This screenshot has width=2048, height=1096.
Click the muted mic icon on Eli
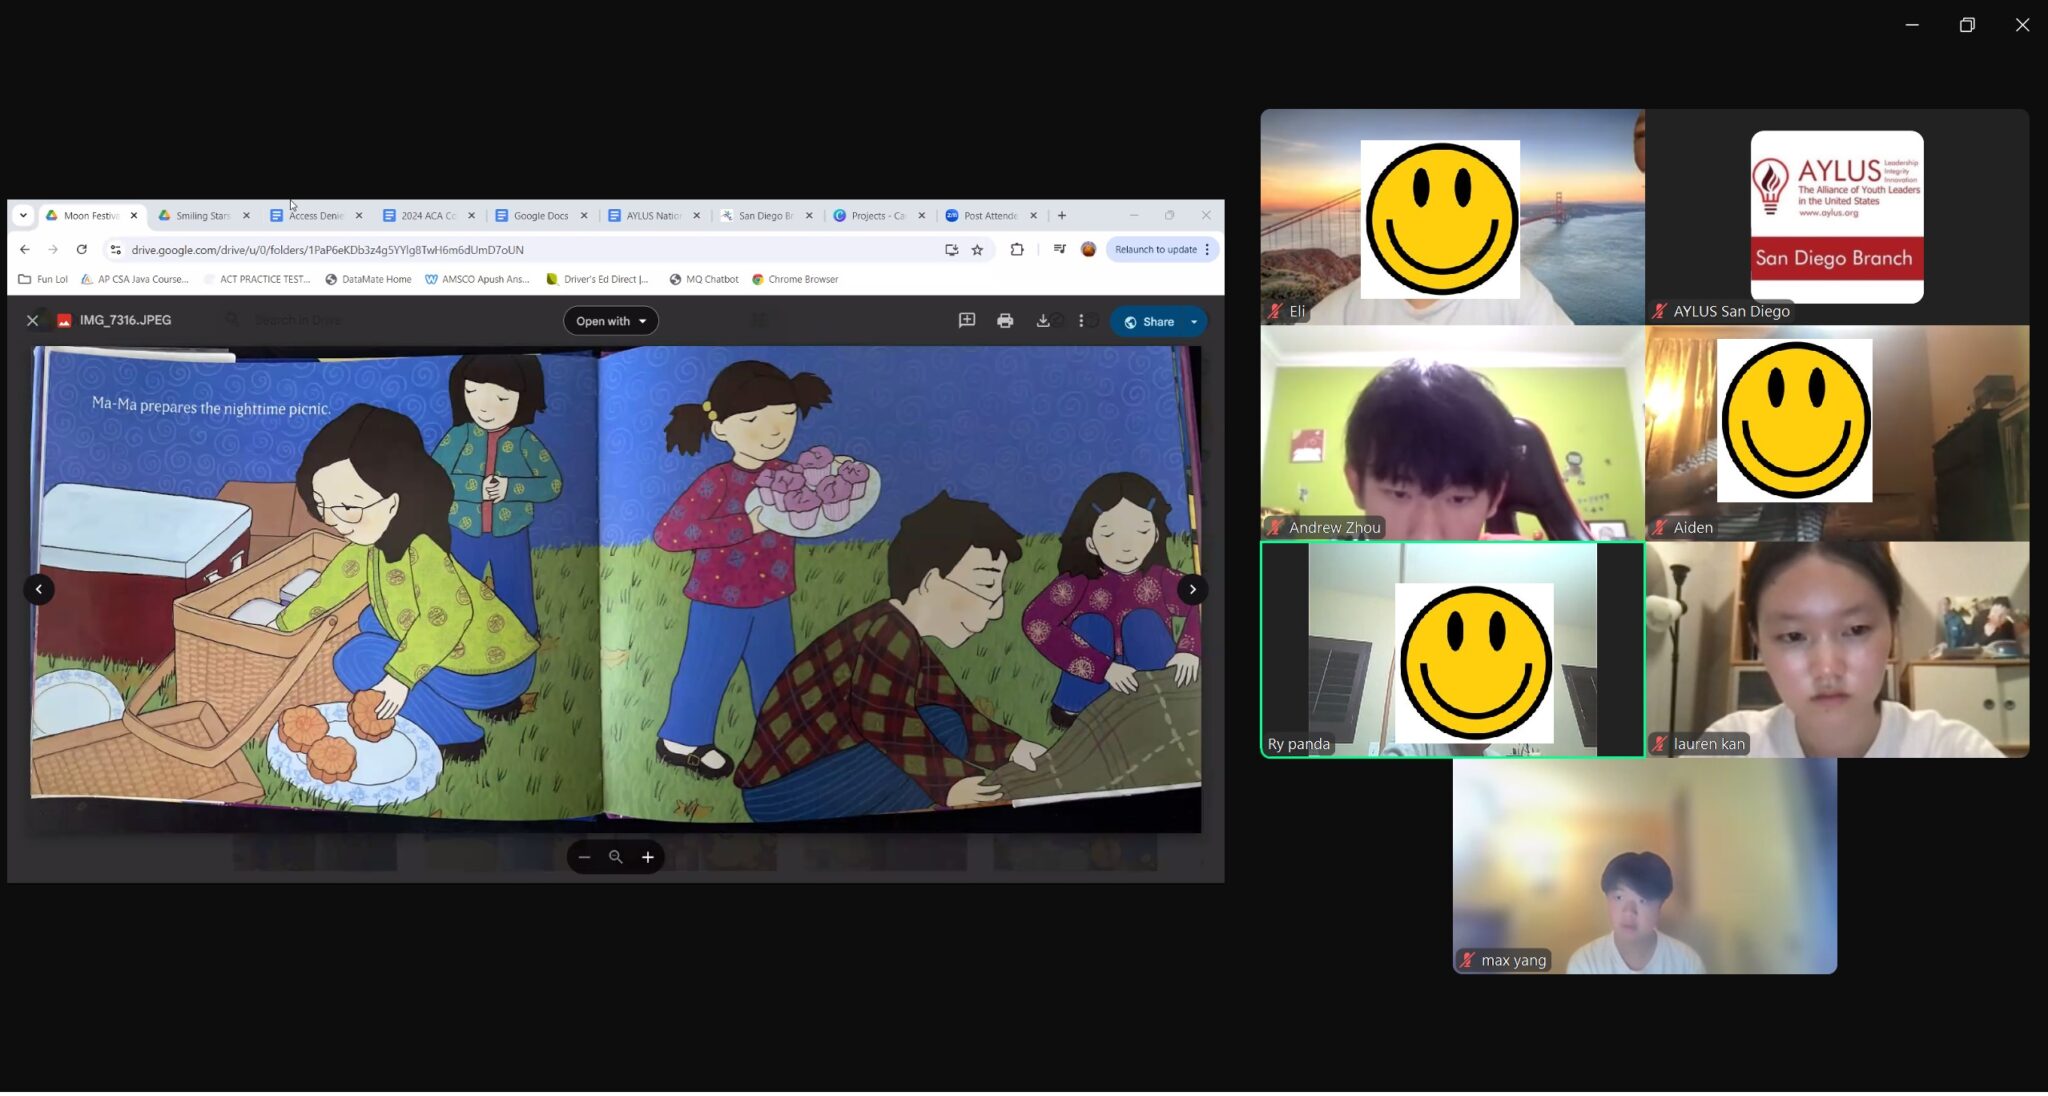(x=1275, y=312)
